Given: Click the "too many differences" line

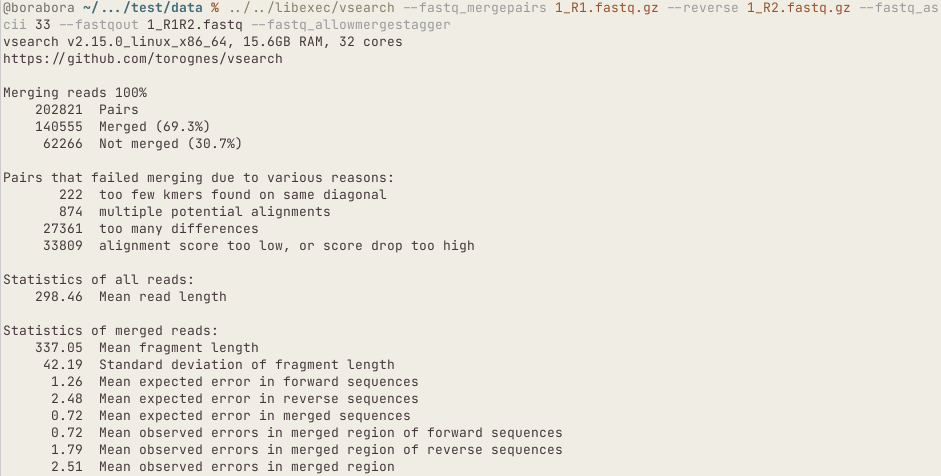Looking at the screenshot, I should pyautogui.click(x=178, y=229).
